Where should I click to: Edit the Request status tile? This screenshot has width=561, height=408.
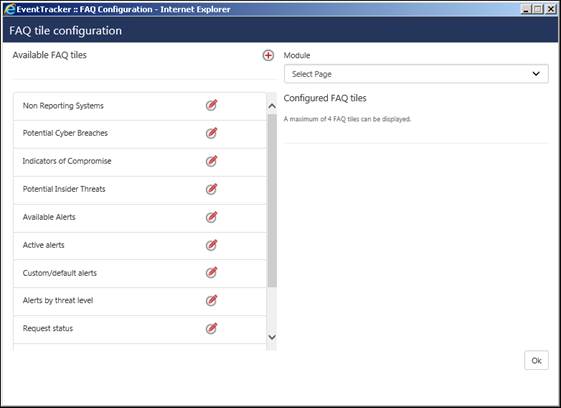point(211,328)
